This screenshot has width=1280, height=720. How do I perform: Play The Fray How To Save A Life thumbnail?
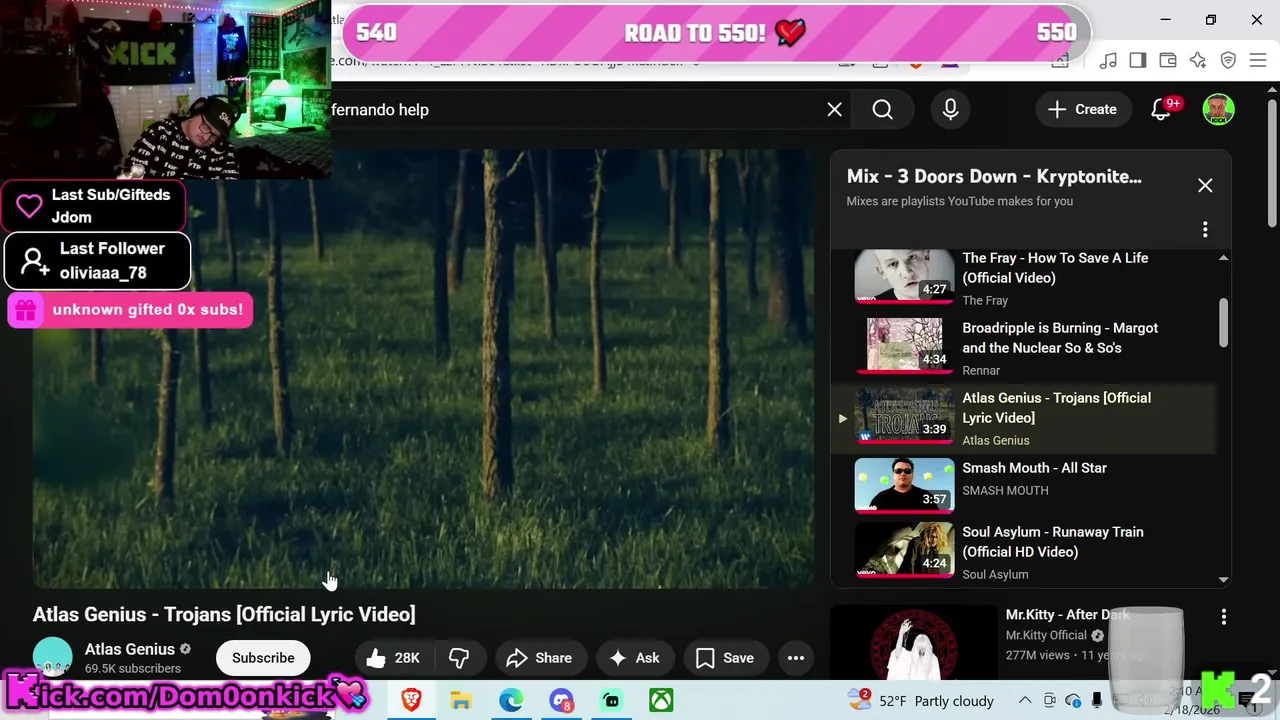coord(904,275)
